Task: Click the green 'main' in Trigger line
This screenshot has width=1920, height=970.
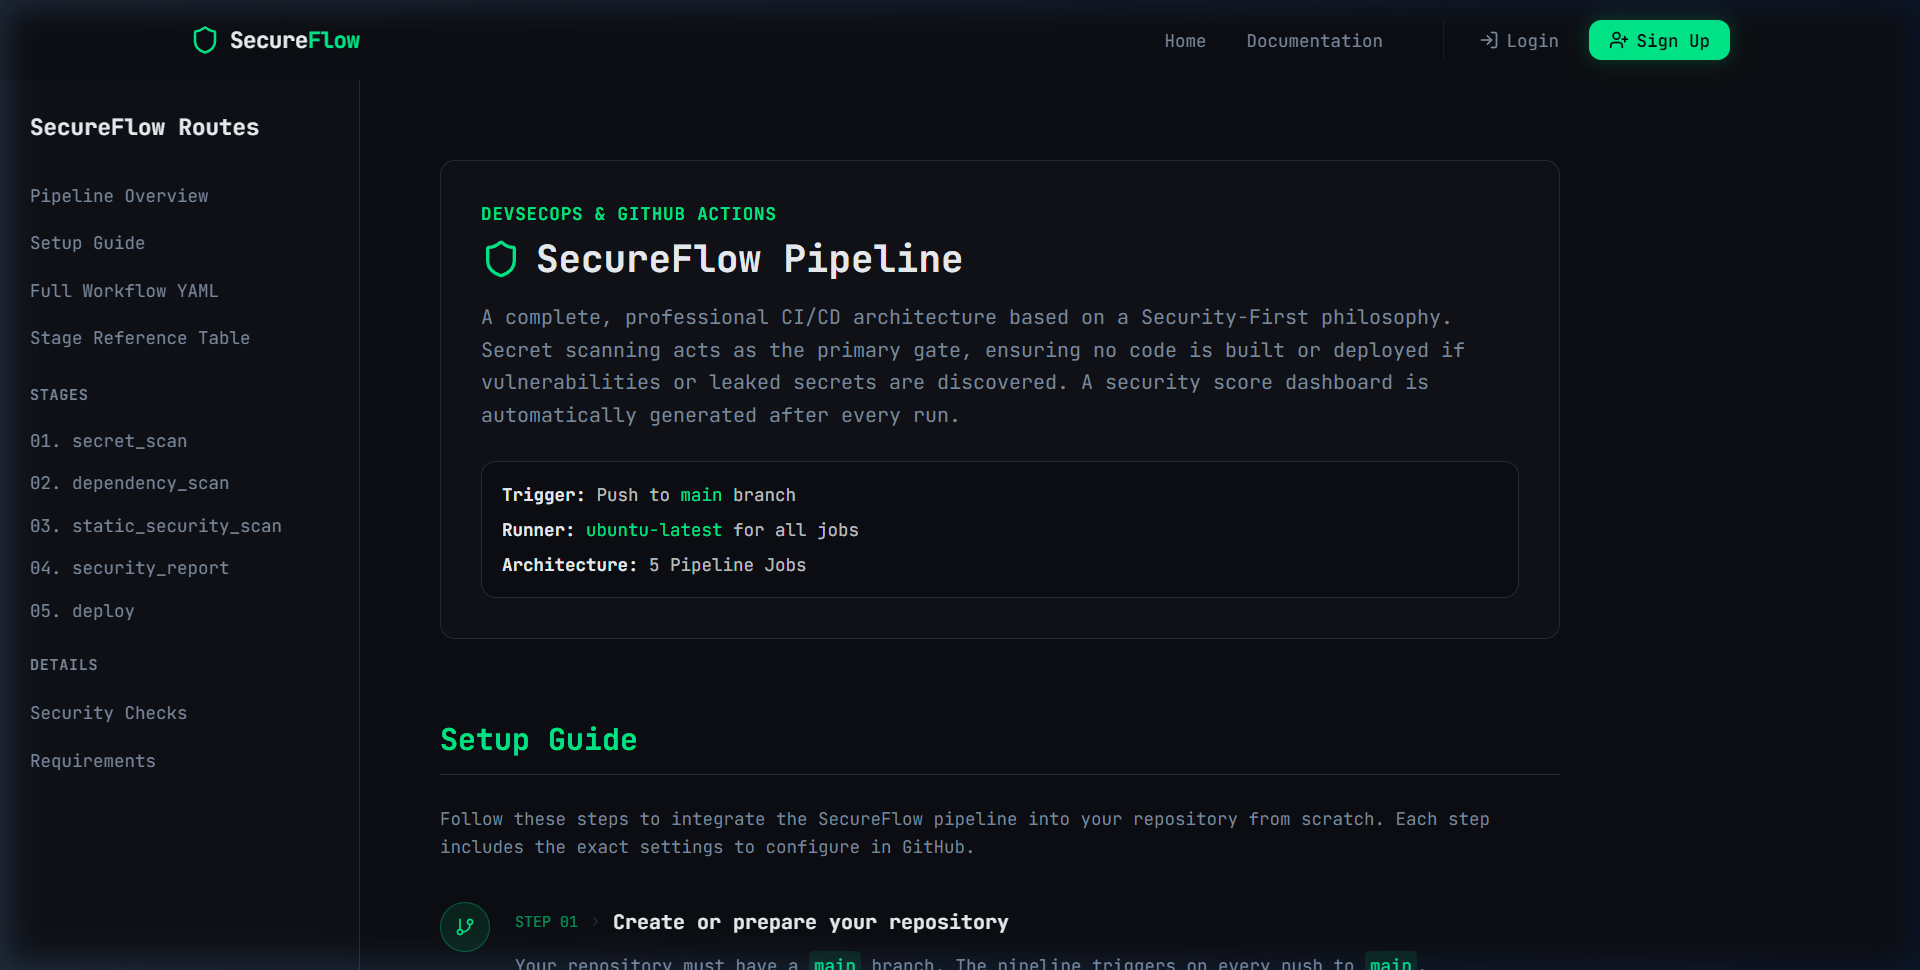Action: pyautogui.click(x=701, y=495)
